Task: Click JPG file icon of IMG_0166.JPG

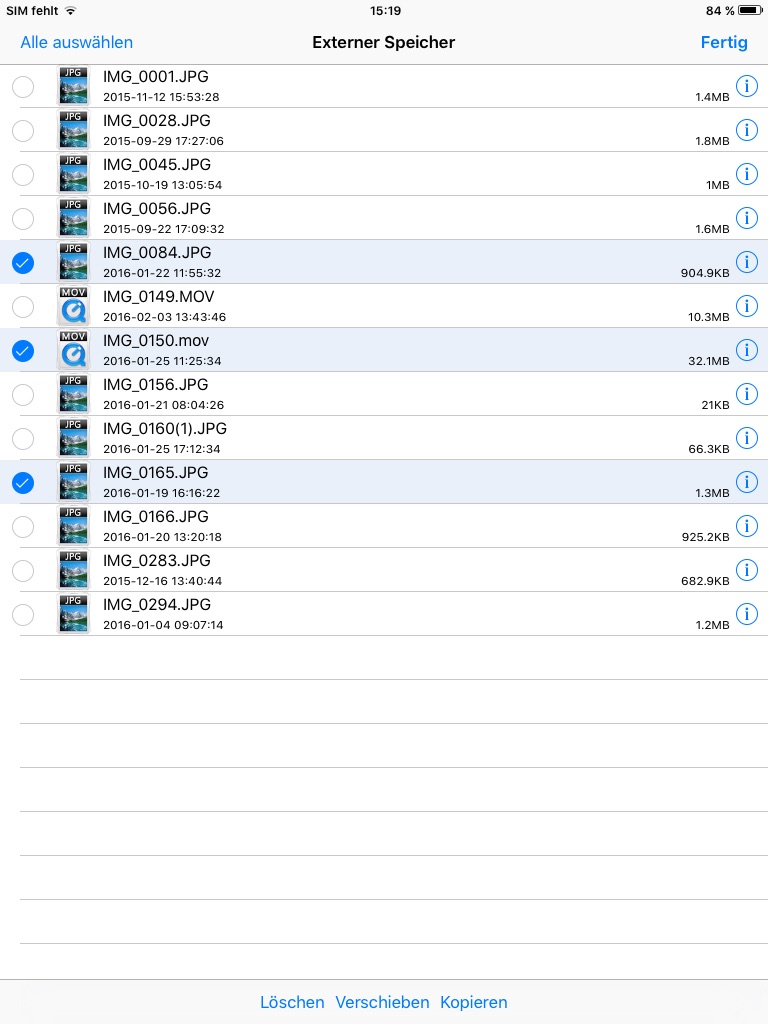Action: coord(73,526)
